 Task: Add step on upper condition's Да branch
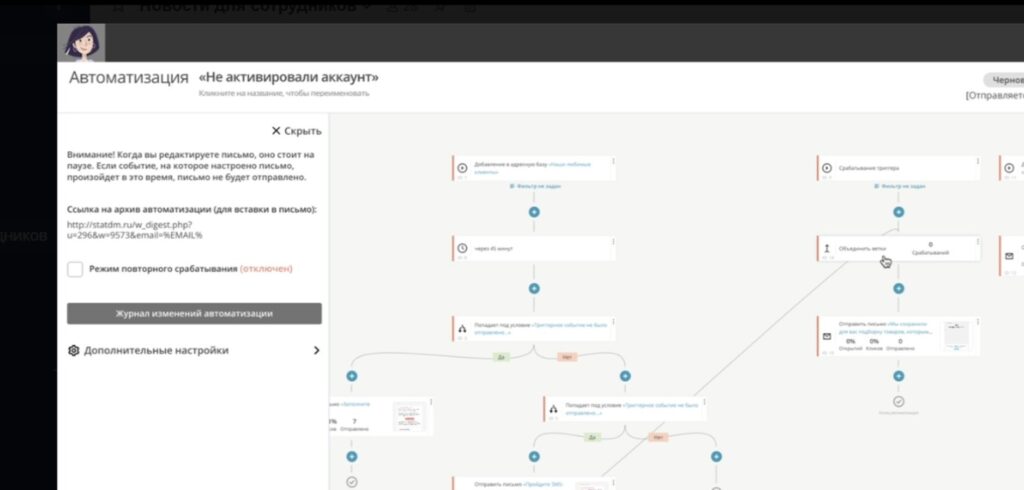pyautogui.click(x=352, y=376)
